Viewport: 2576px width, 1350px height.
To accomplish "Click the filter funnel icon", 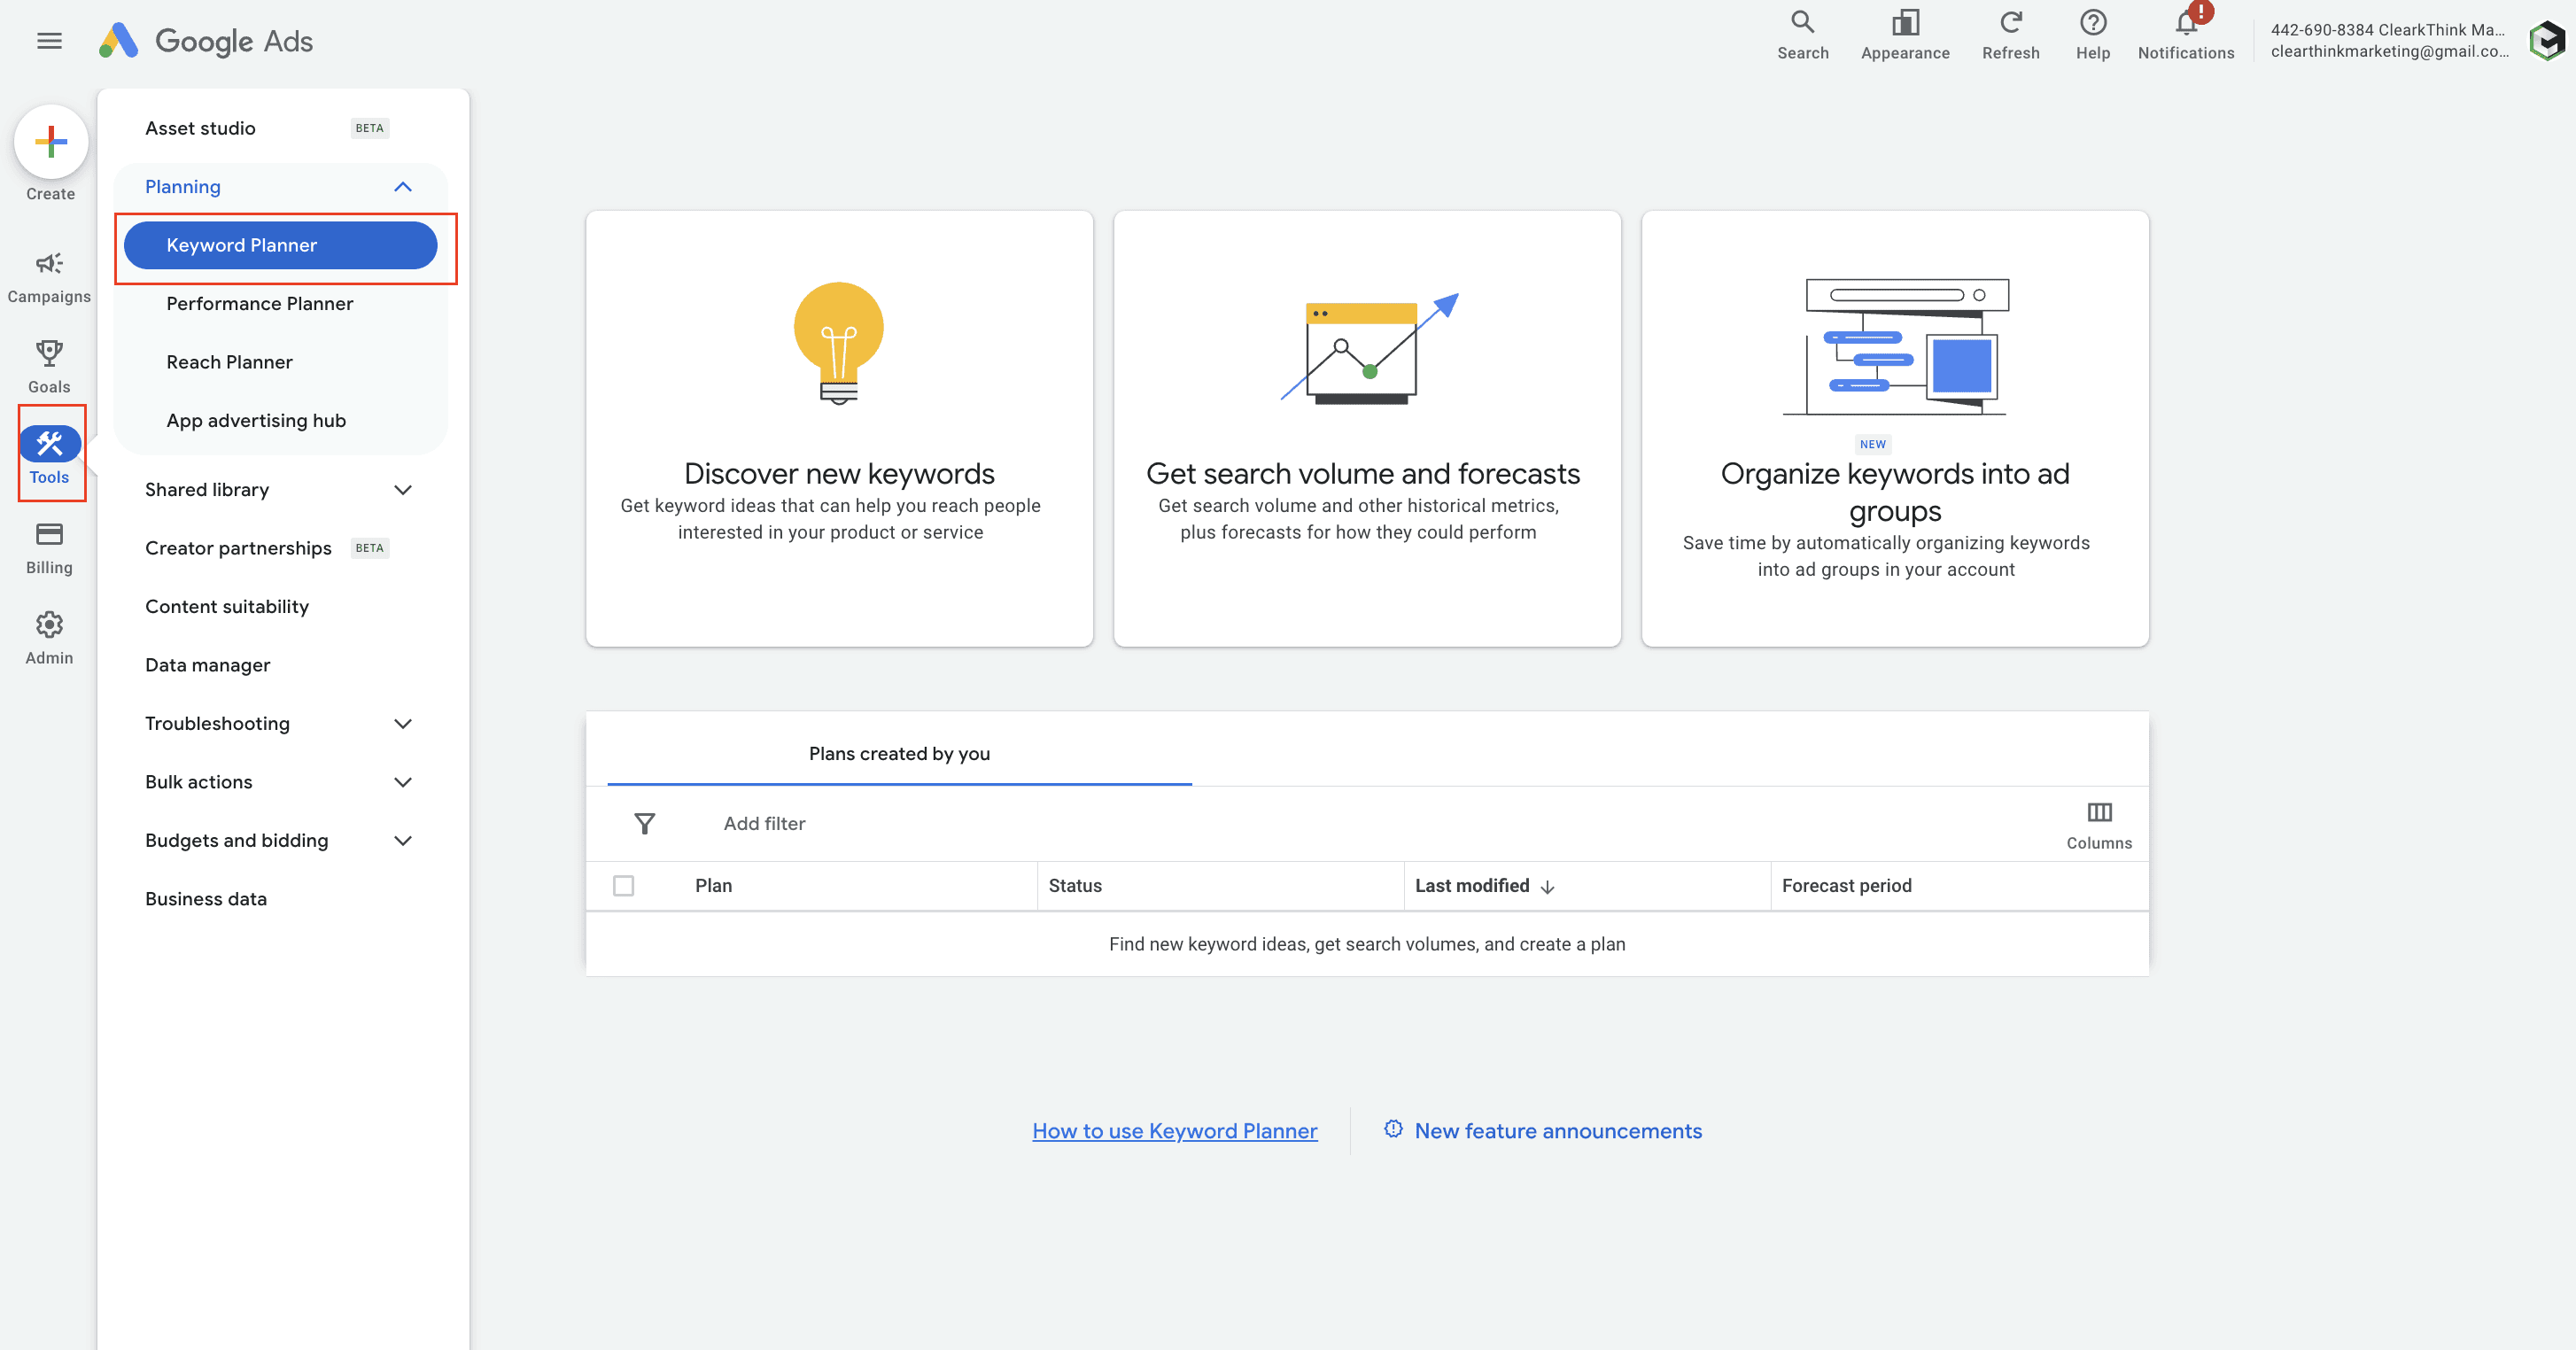I will 644,823.
